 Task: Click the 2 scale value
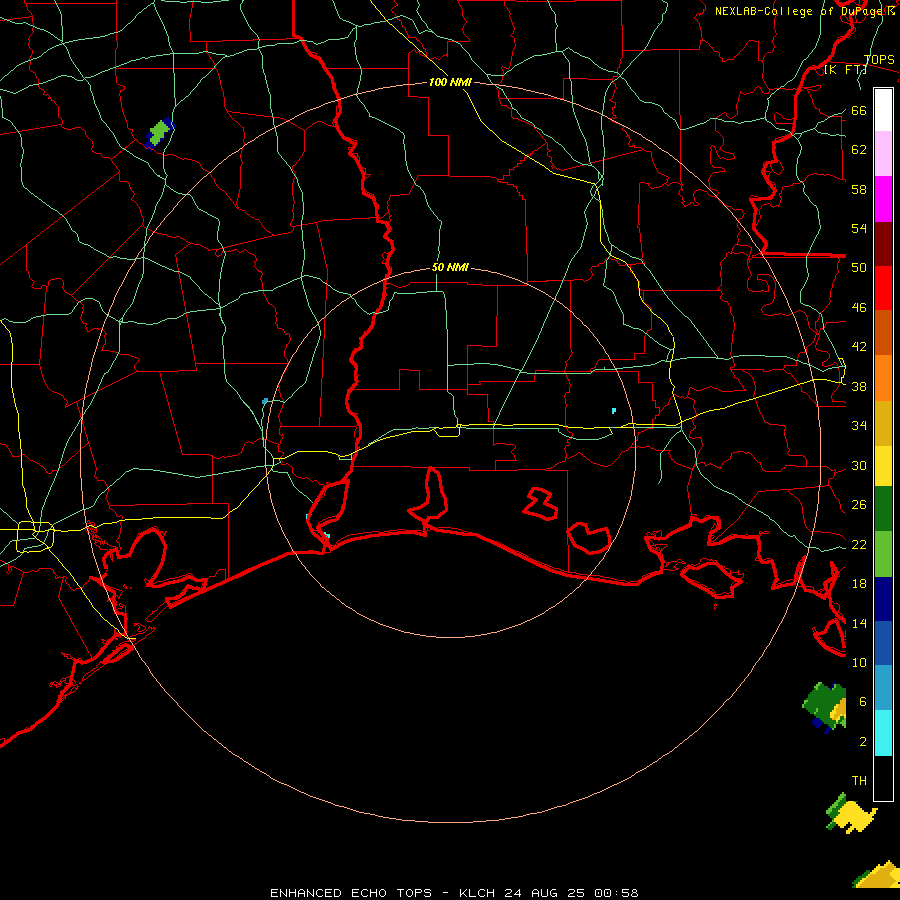coord(862,742)
